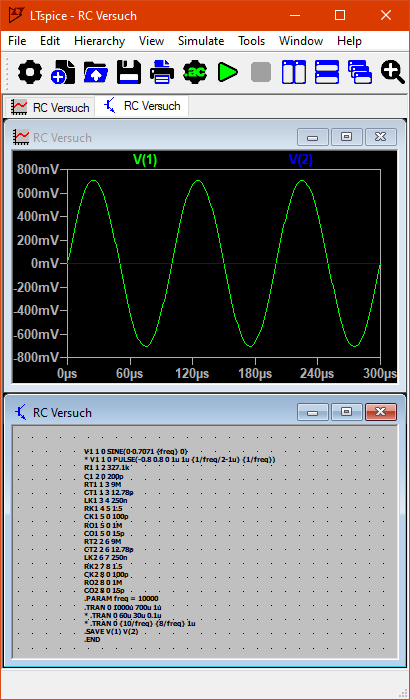Click the printer icon
Viewport: 410px width, 700px height.
click(162, 72)
